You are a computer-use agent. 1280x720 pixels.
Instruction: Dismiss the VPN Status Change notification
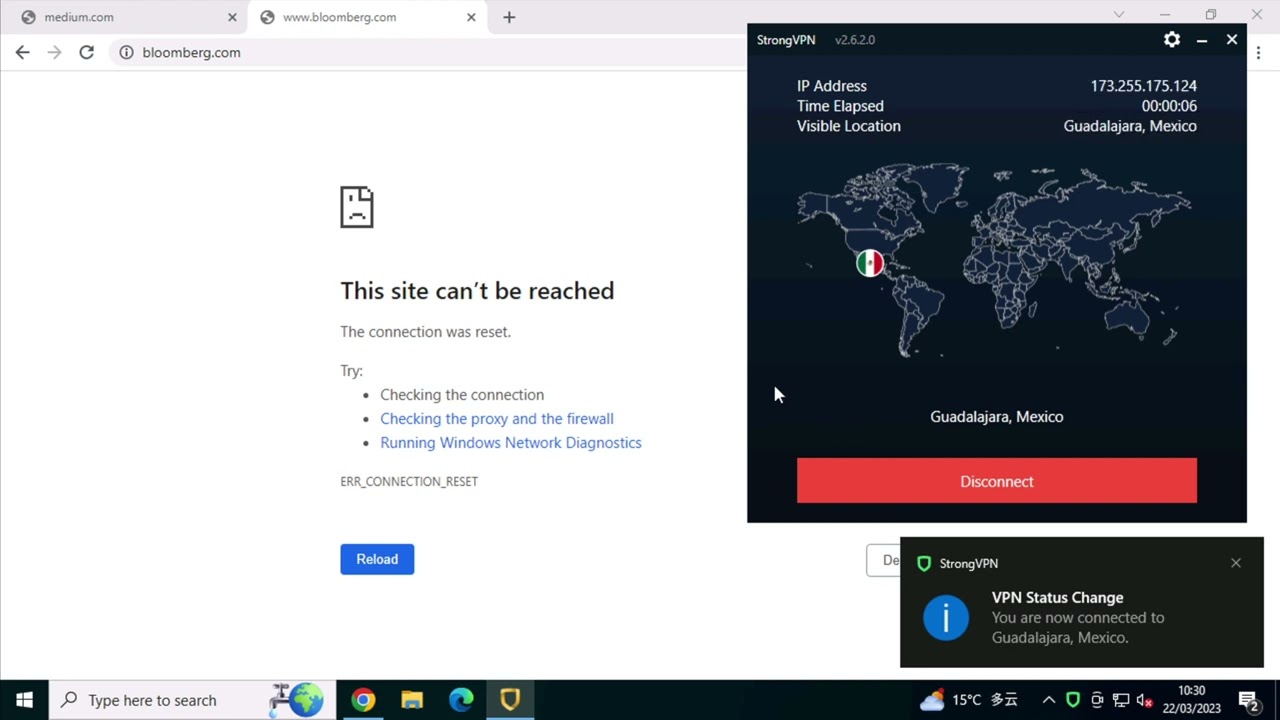pos(1236,563)
